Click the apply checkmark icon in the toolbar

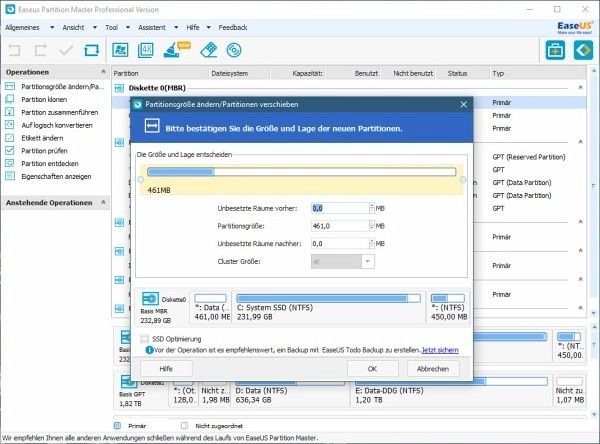(66, 50)
